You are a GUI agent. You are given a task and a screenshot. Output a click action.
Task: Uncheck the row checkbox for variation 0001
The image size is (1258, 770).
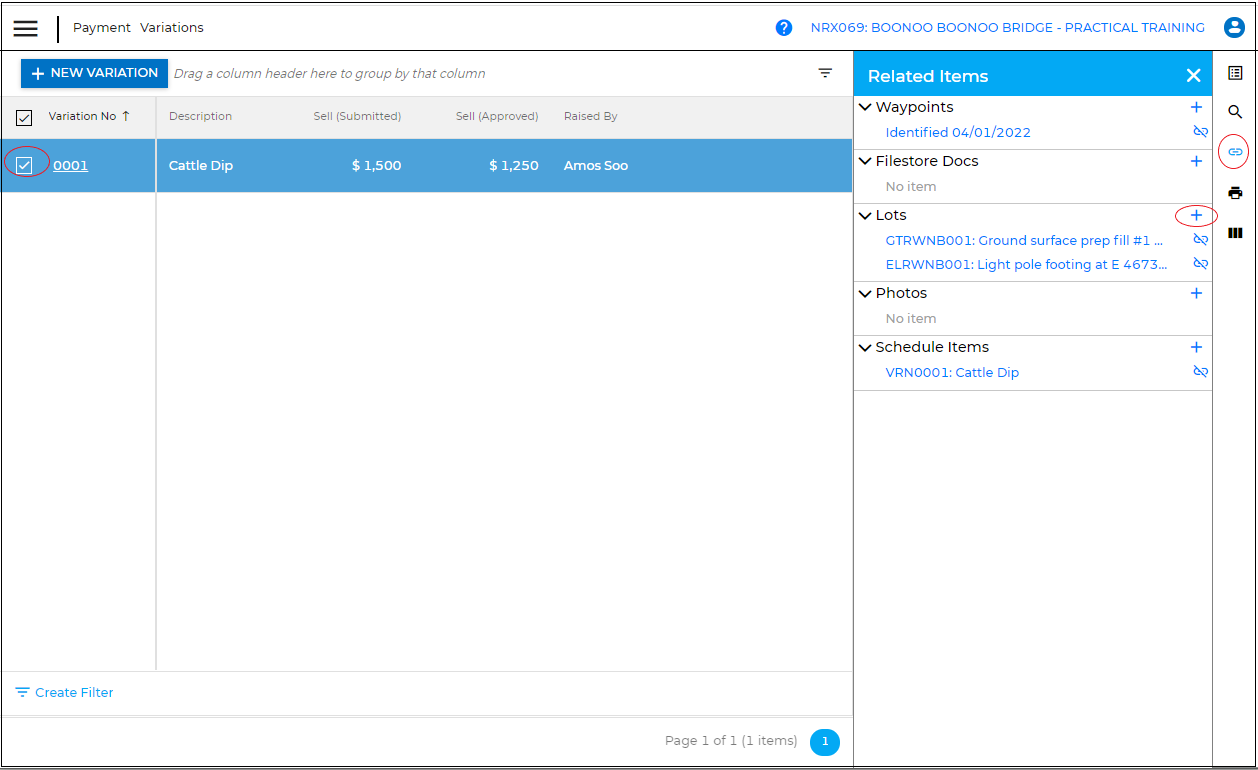[x=25, y=165]
